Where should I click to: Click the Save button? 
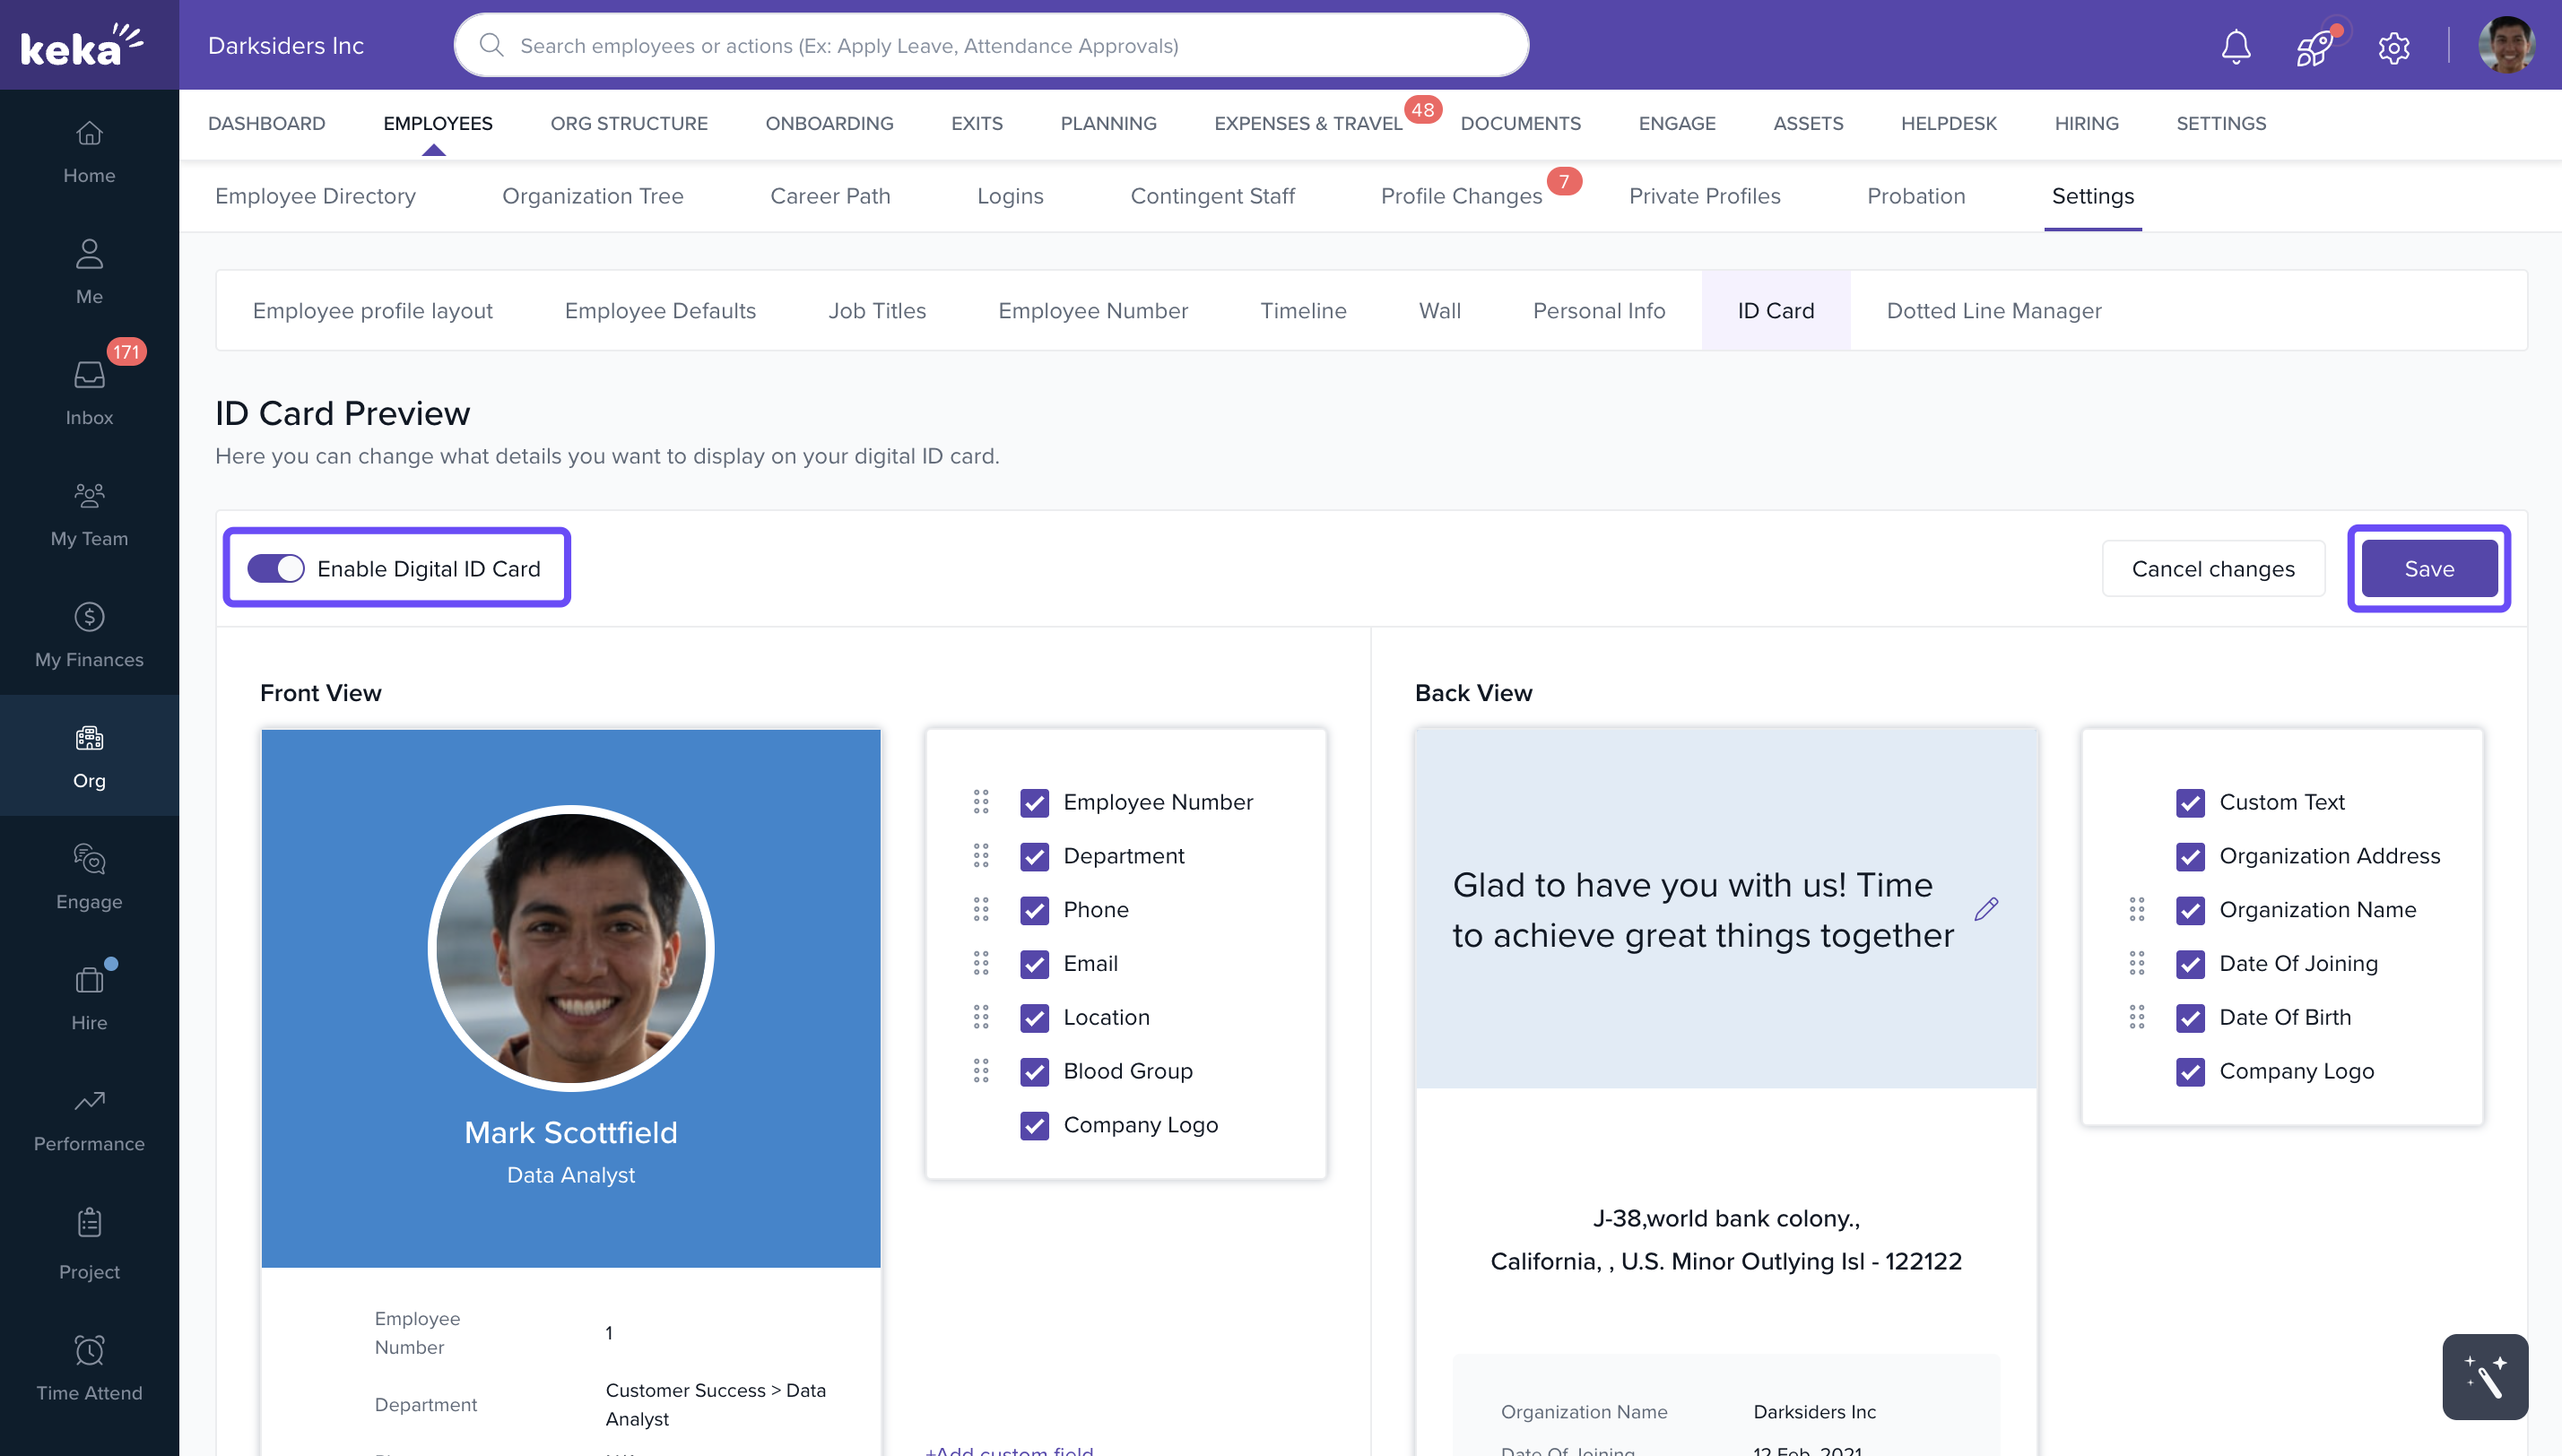click(2428, 568)
